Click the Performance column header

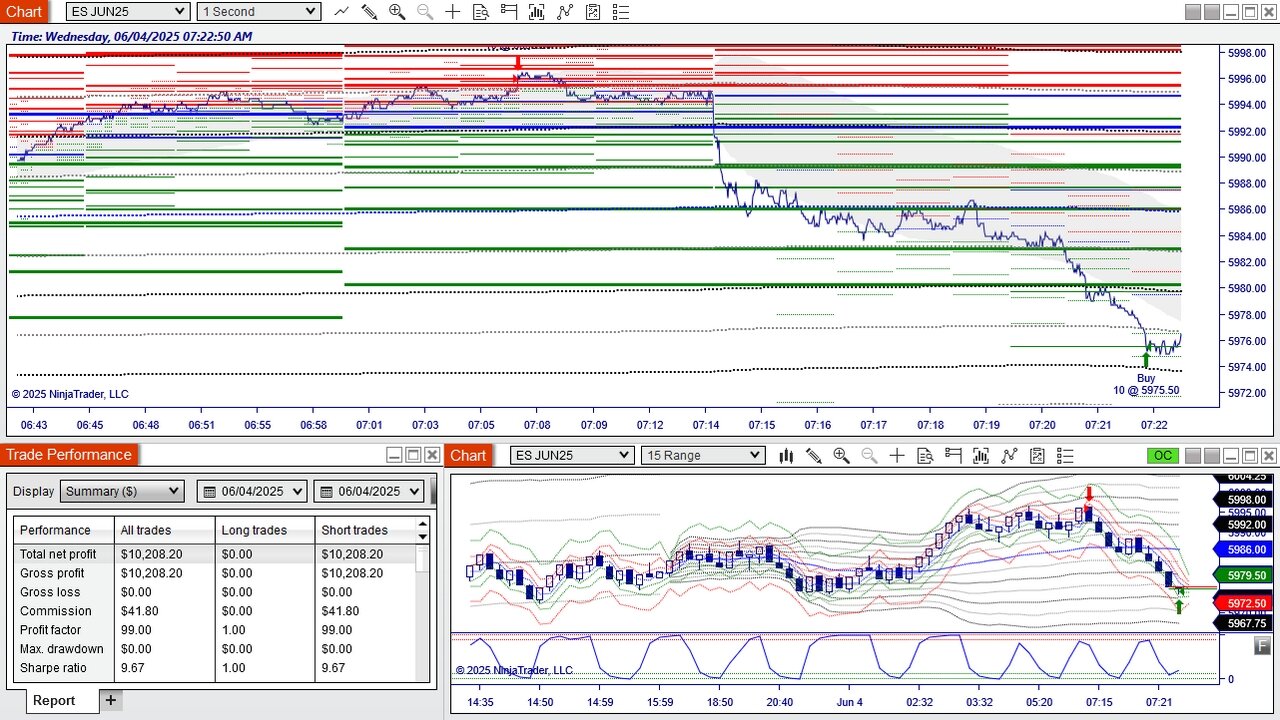[64, 530]
